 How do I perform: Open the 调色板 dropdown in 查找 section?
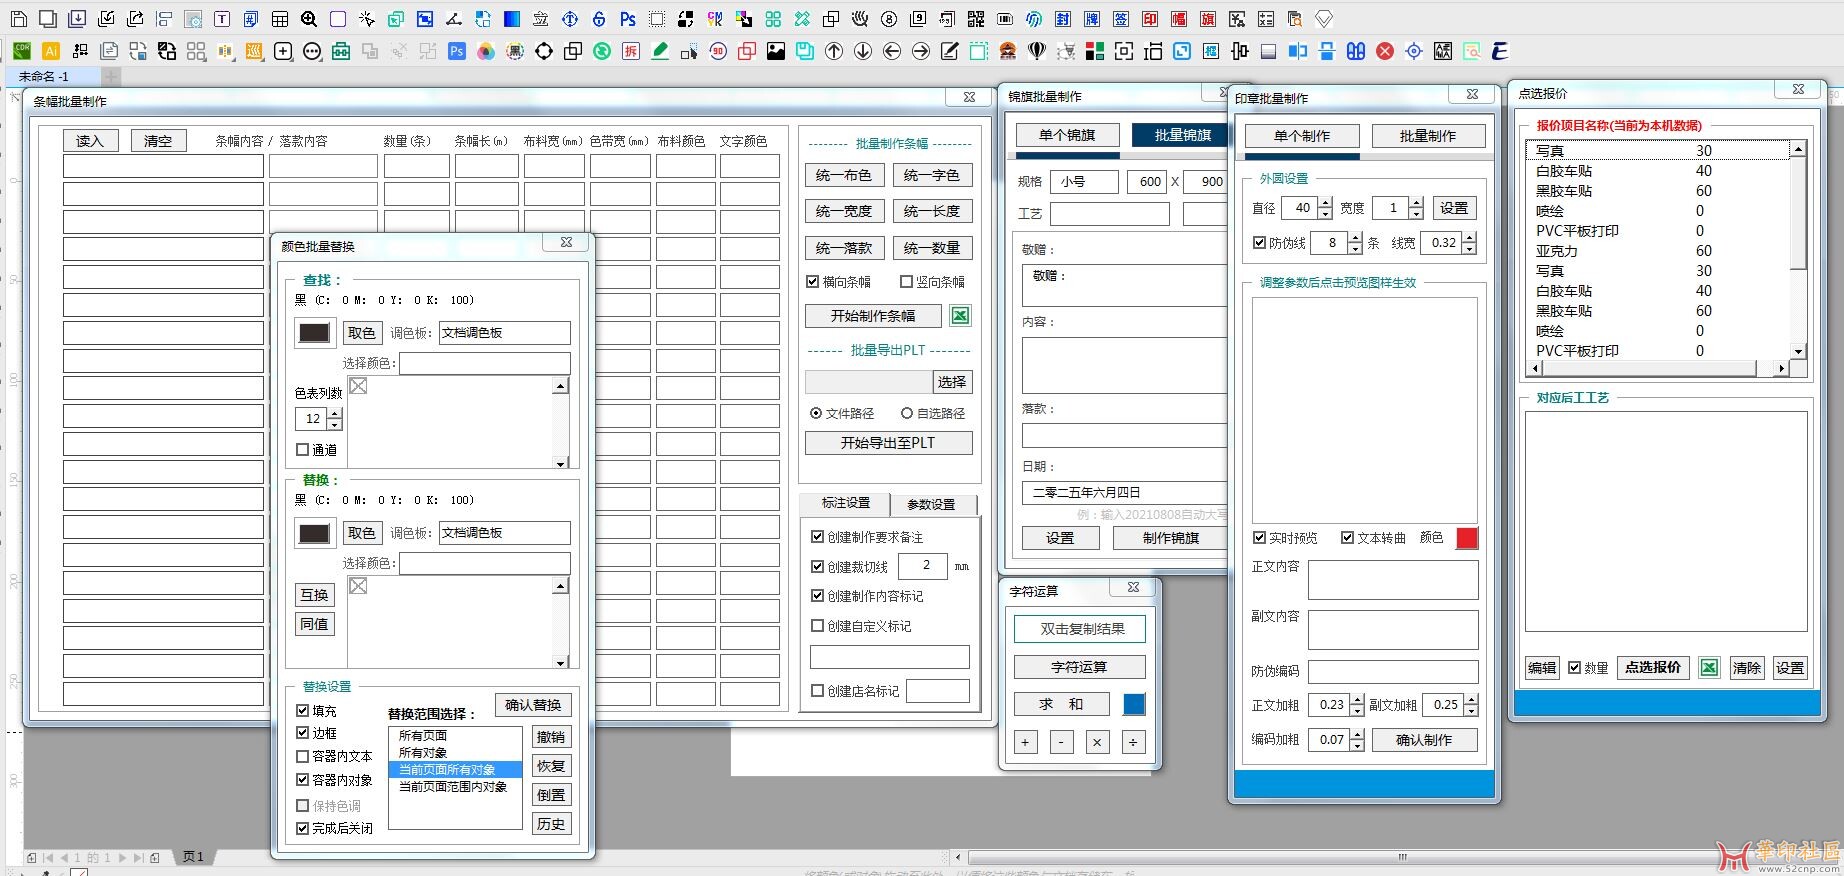tap(504, 333)
